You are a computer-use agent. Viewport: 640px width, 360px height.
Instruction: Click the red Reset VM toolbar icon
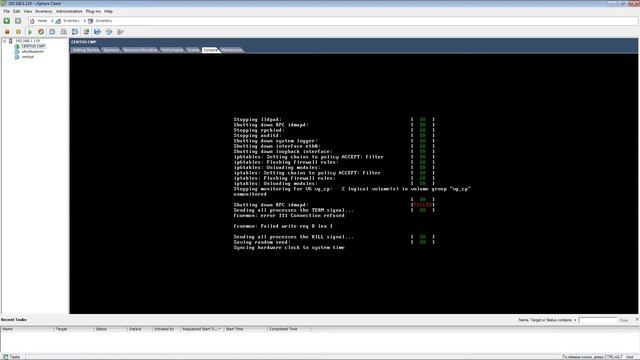(41, 32)
